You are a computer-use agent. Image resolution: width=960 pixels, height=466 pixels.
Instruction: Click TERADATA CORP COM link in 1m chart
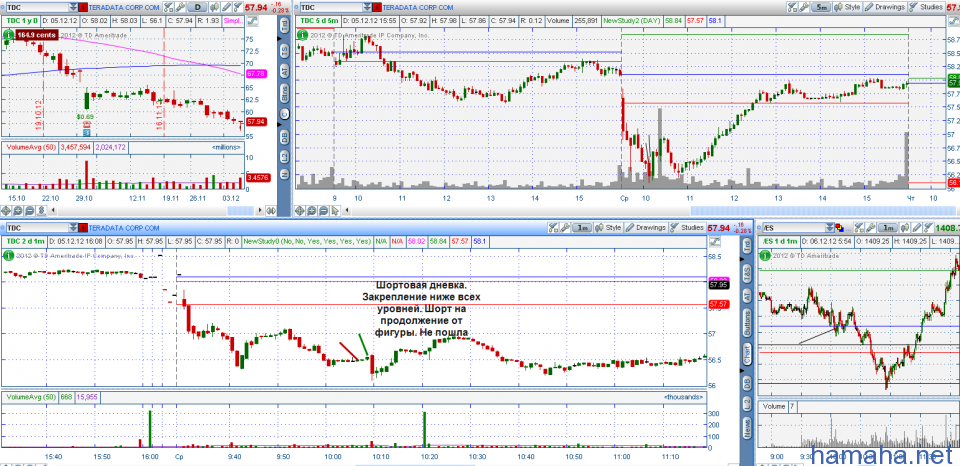coord(124,228)
